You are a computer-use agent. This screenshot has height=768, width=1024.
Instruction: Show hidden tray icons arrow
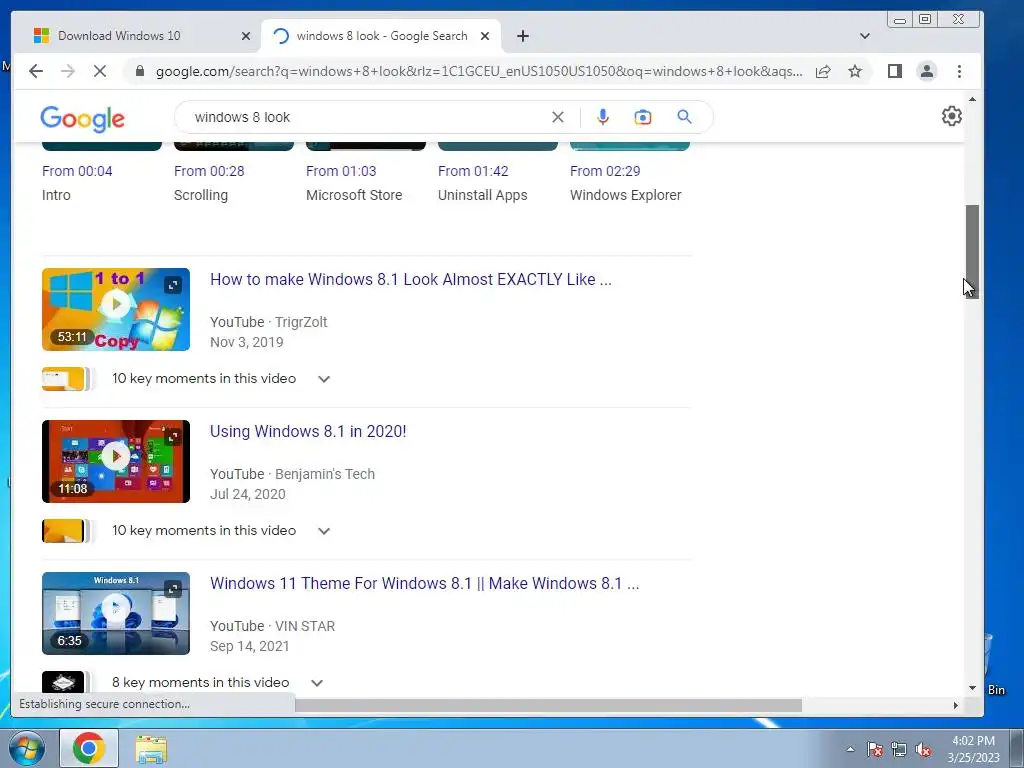tap(850, 749)
